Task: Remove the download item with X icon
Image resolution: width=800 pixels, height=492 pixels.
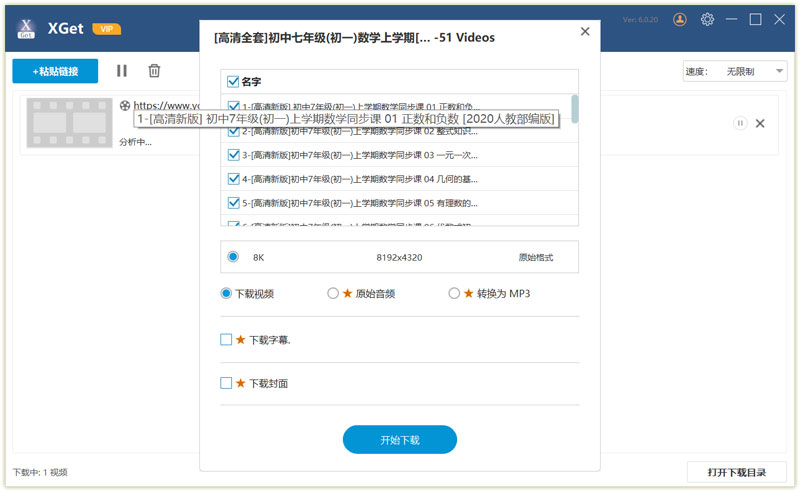Action: (760, 123)
